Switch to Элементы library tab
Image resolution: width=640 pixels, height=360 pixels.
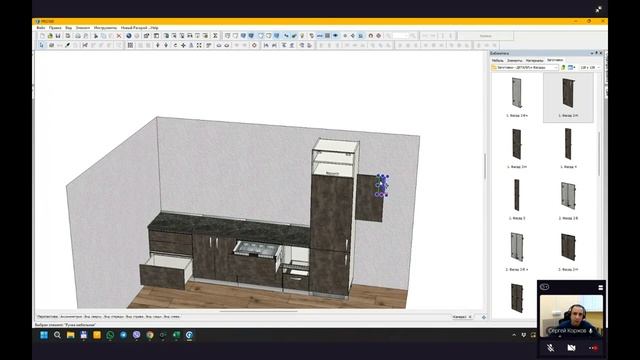514,60
